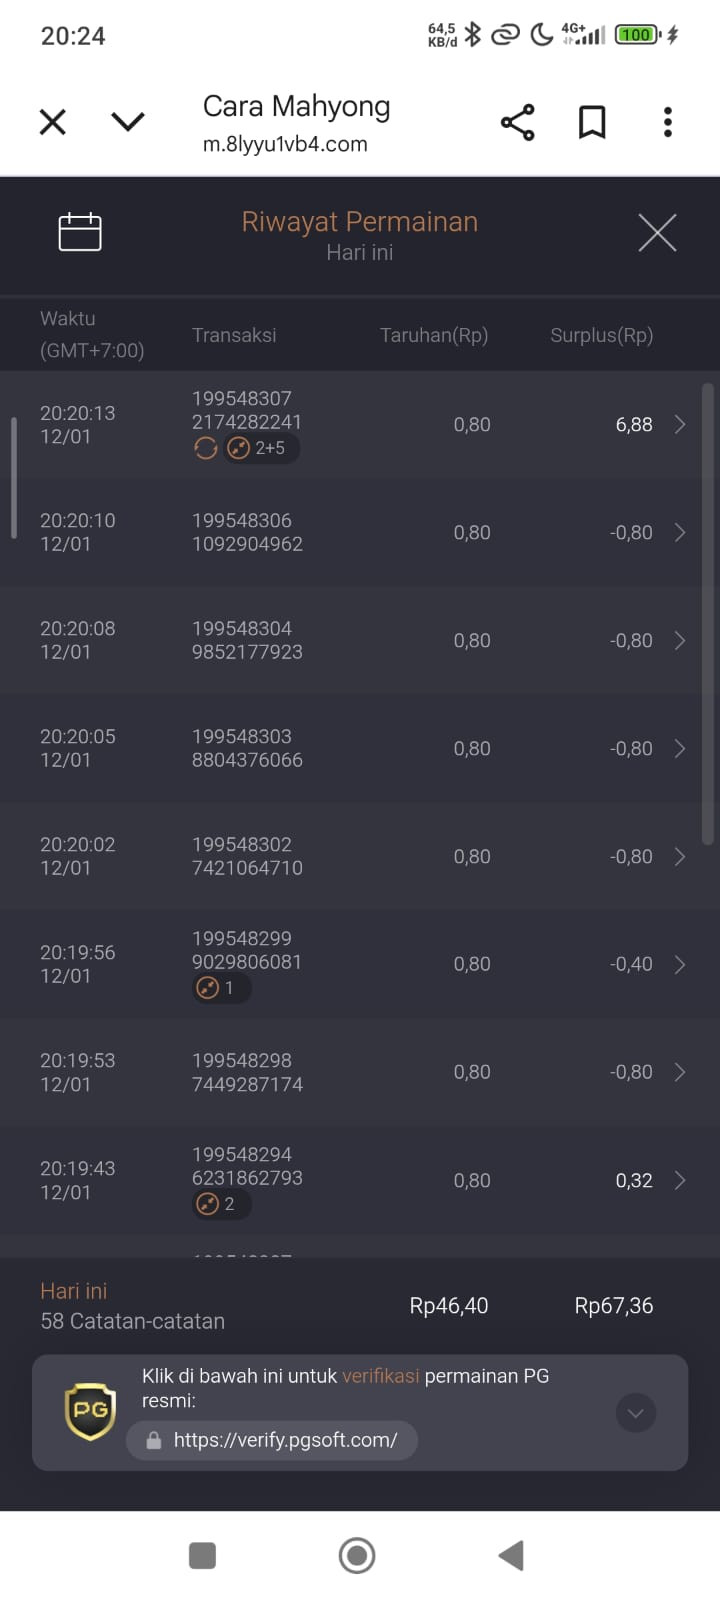This screenshot has height=1600, width=720.
Task: Tap the bonus badge under transaction 9029806081
Action: click(x=221, y=988)
